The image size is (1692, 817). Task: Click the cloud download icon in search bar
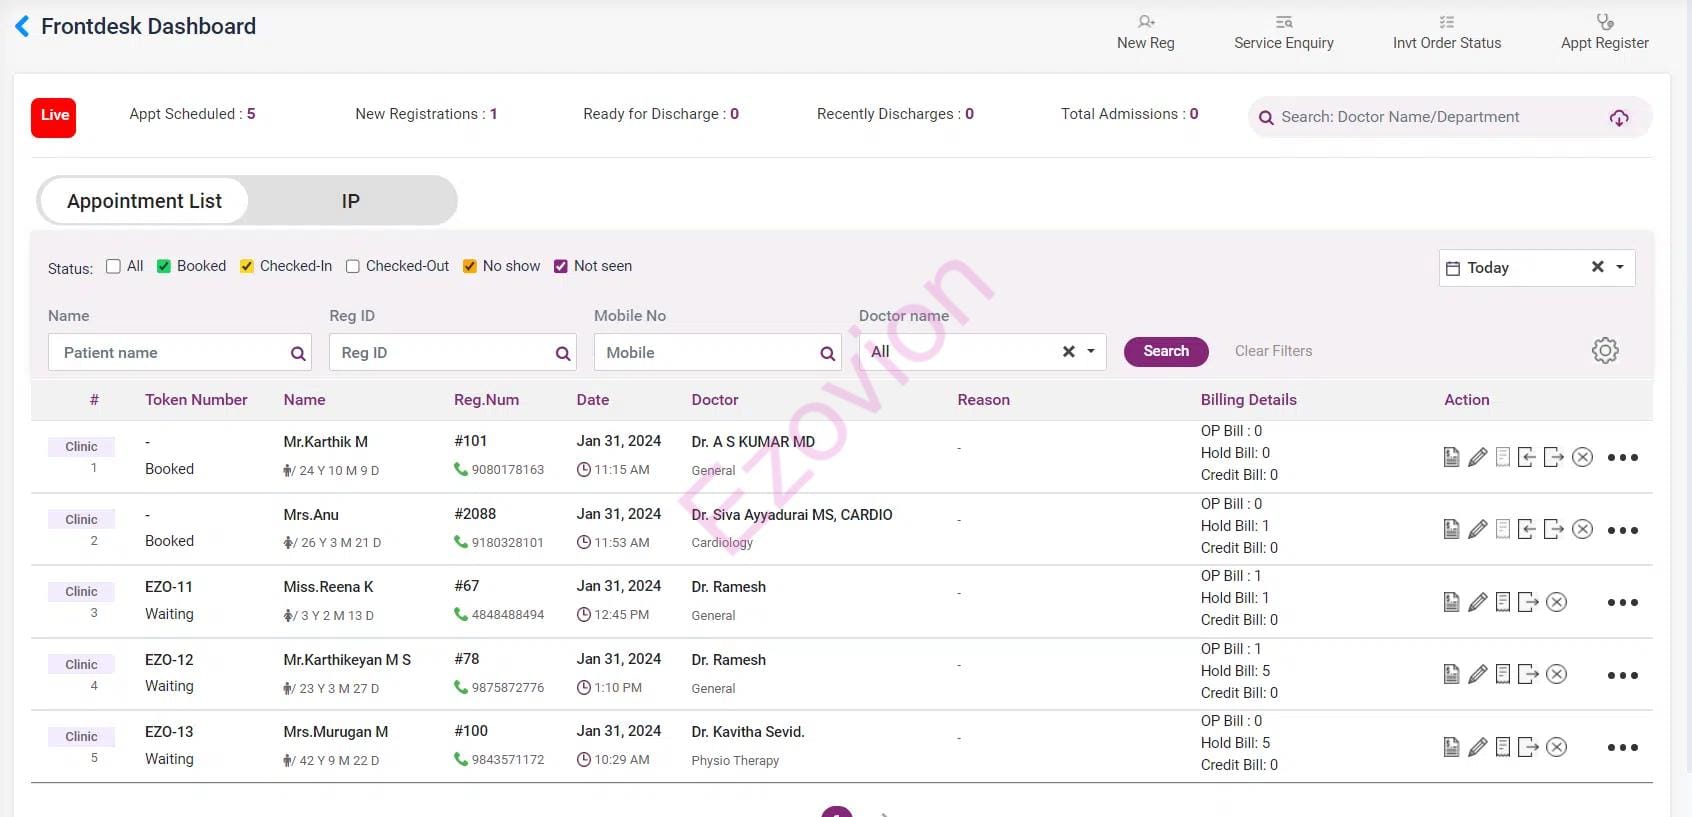point(1619,118)
